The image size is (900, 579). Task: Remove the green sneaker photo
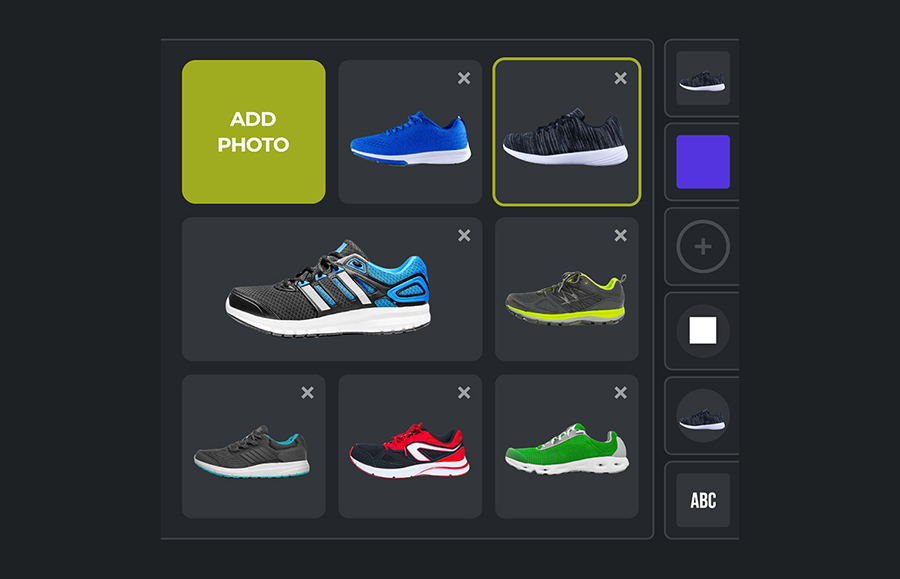coord(620,393)
